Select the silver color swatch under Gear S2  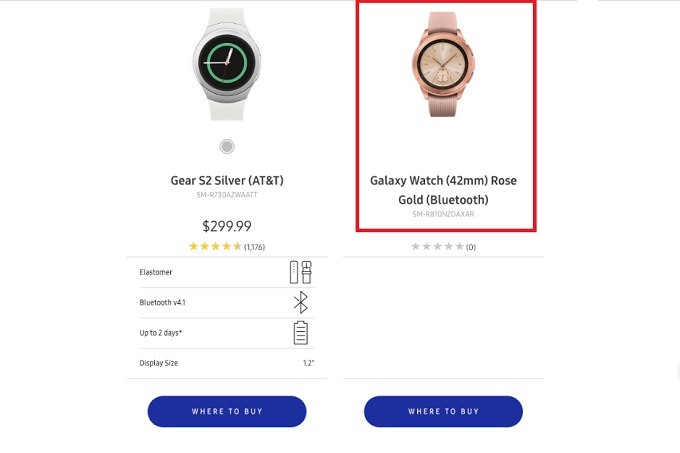pyautogui.click(x=227, y=147)
